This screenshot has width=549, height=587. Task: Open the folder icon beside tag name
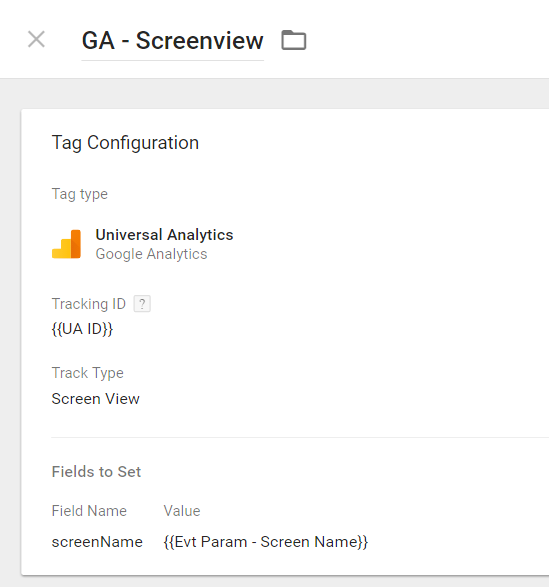pos(294,40)
